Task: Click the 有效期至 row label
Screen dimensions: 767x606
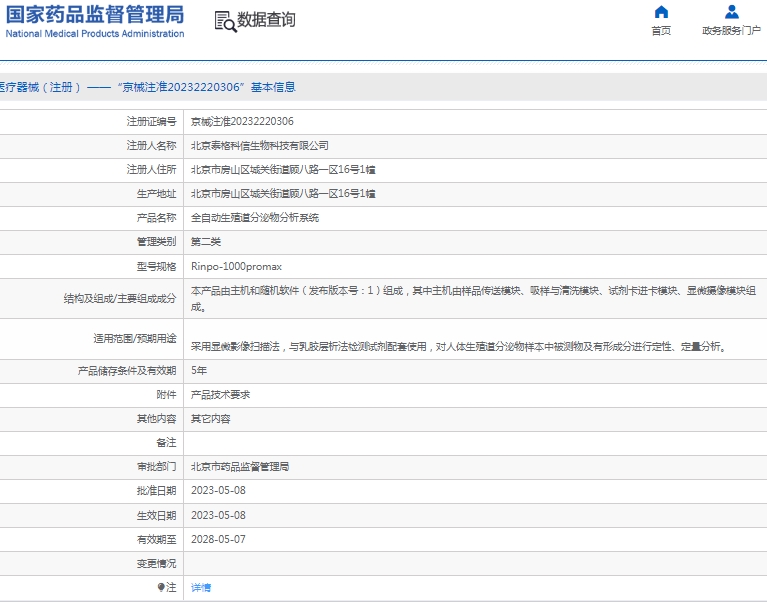Action: (x=156, y=539)
